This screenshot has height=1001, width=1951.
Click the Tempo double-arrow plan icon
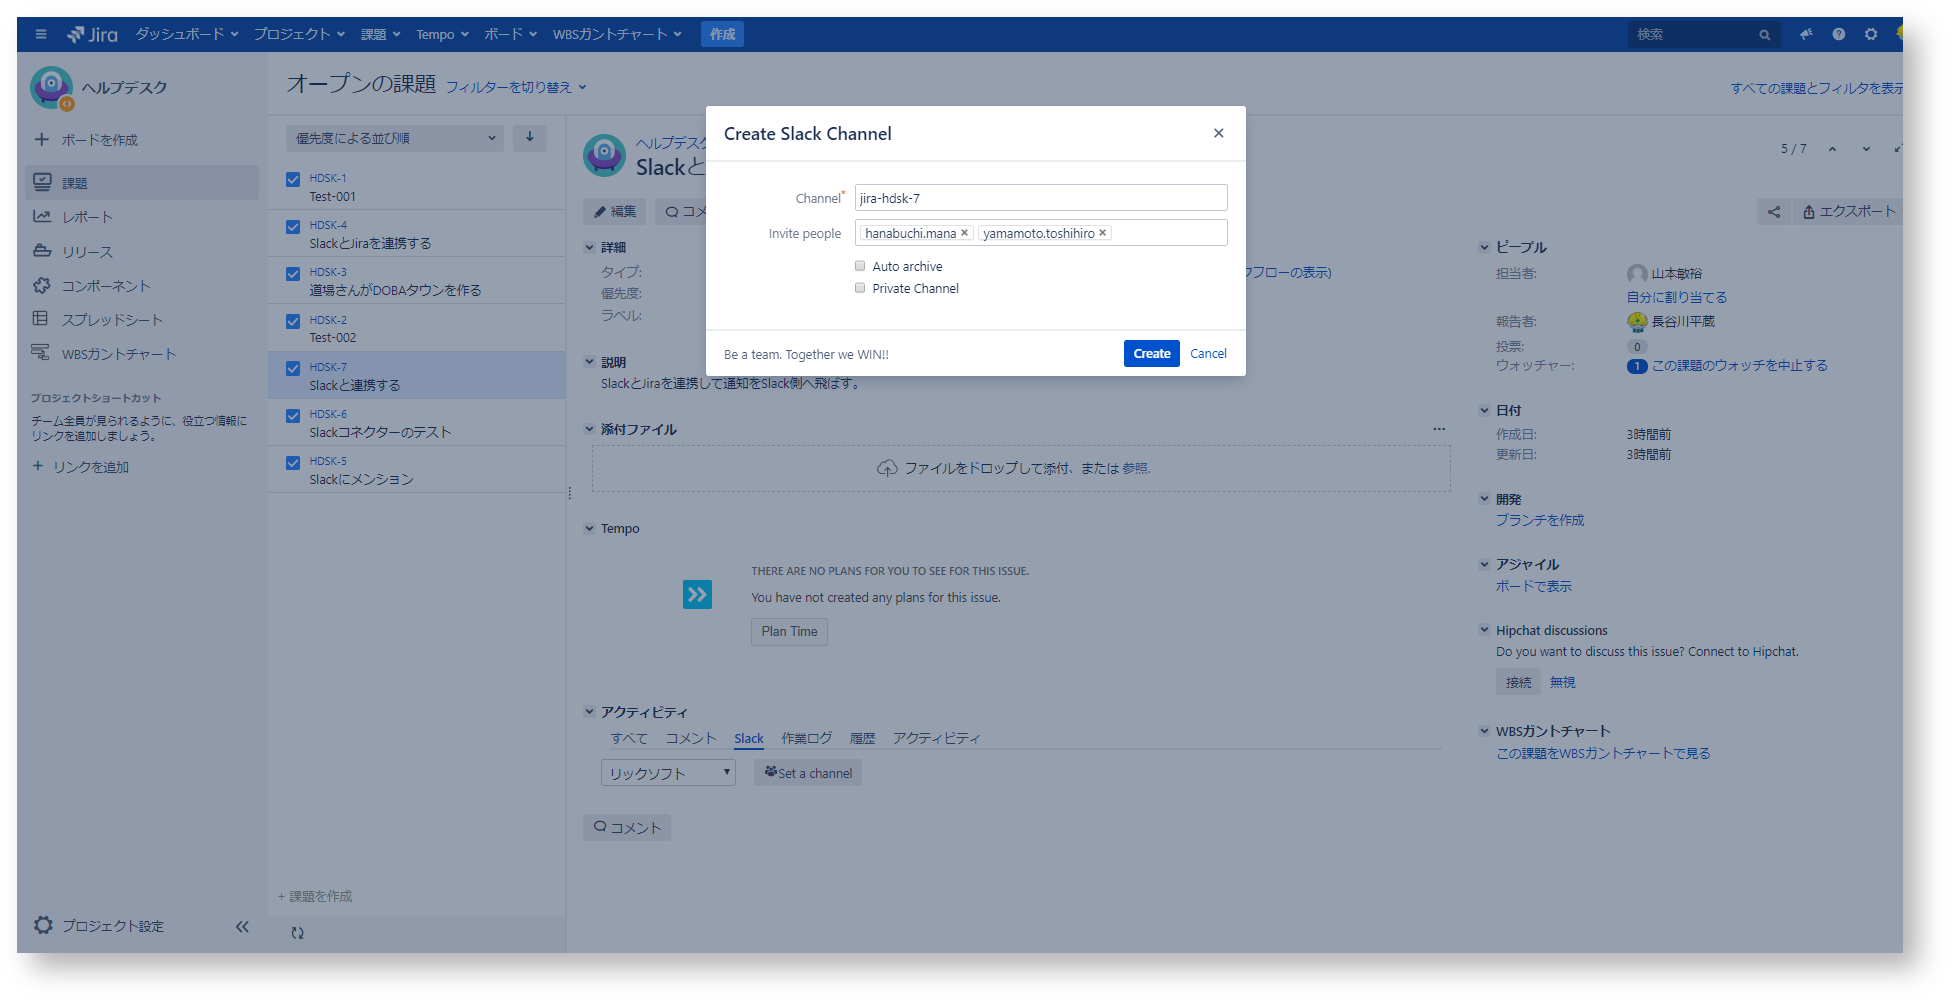pyautogui.click(x=697, y=595)
